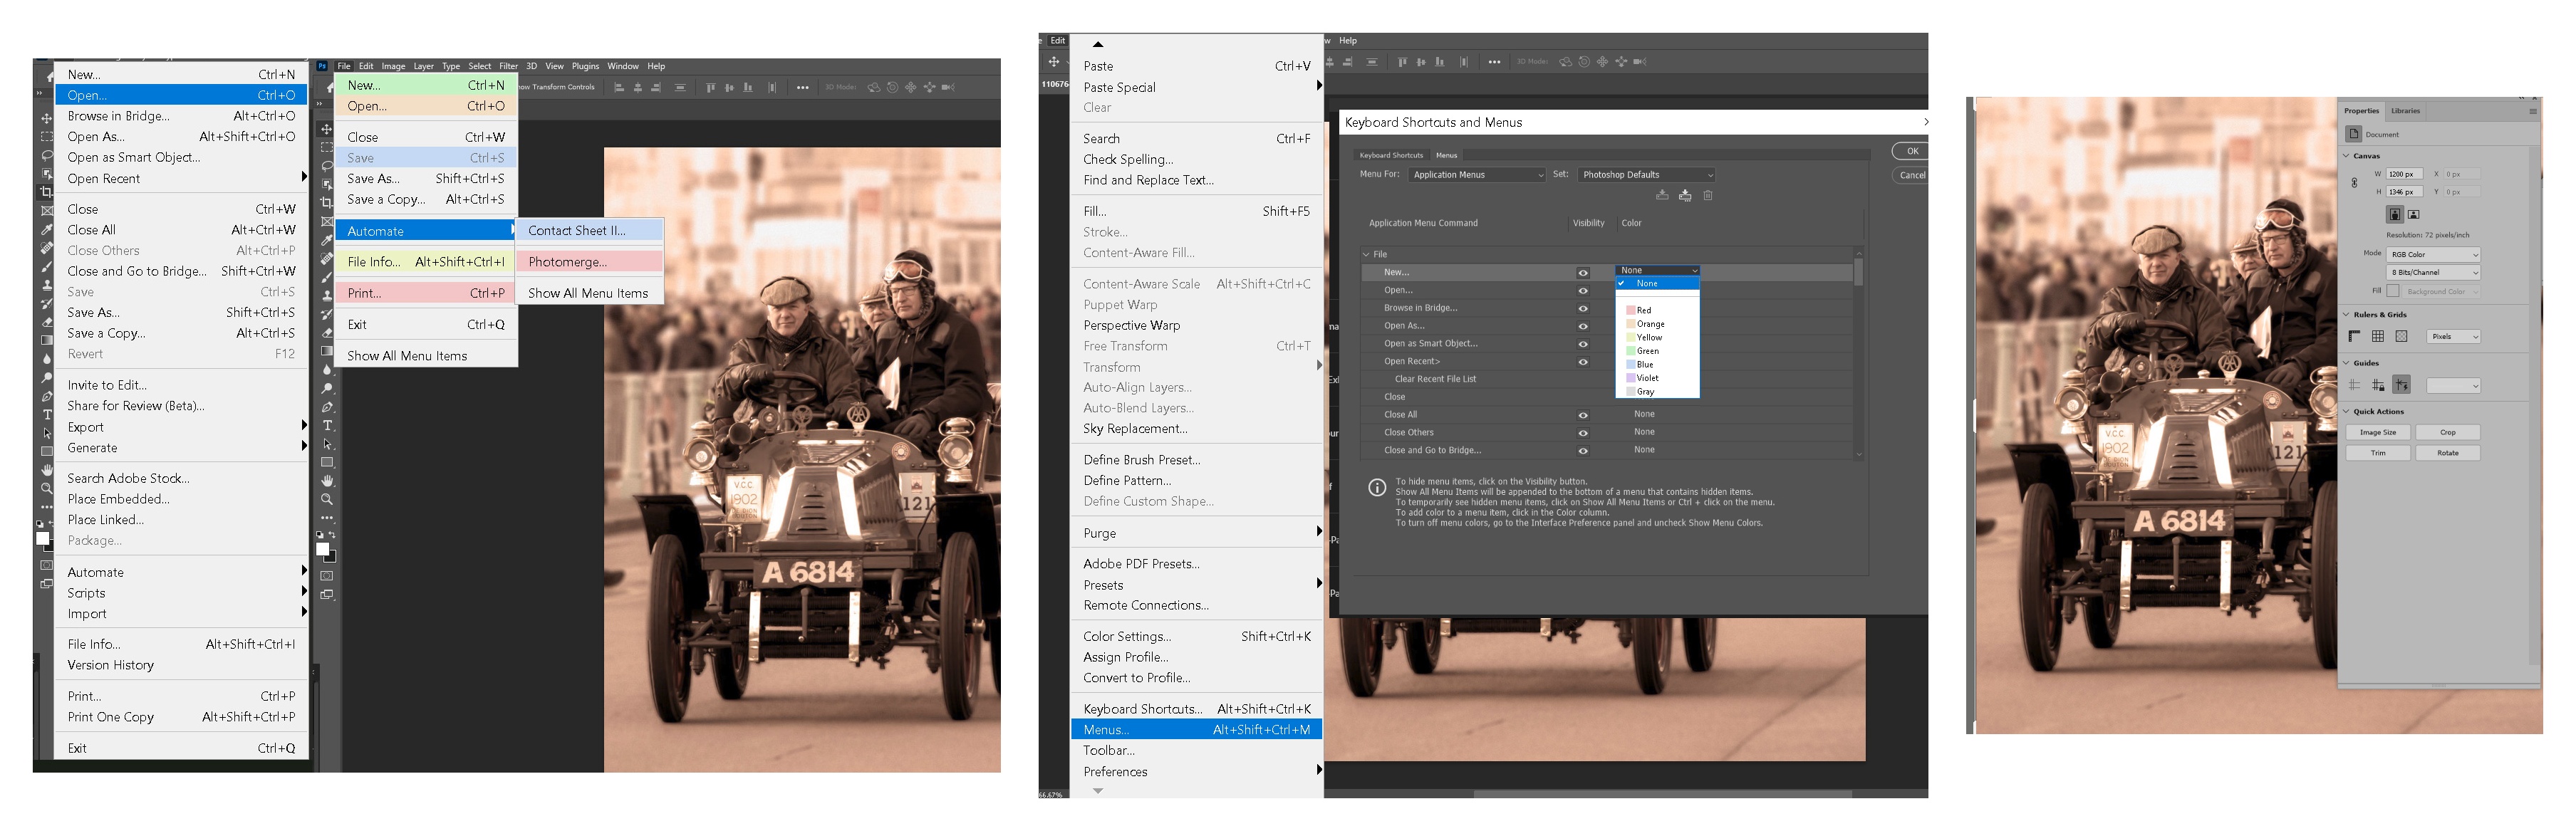Screen dimensions: 2576x831
Task: Click link width and height chain icon
Action: pos(2354,183)
